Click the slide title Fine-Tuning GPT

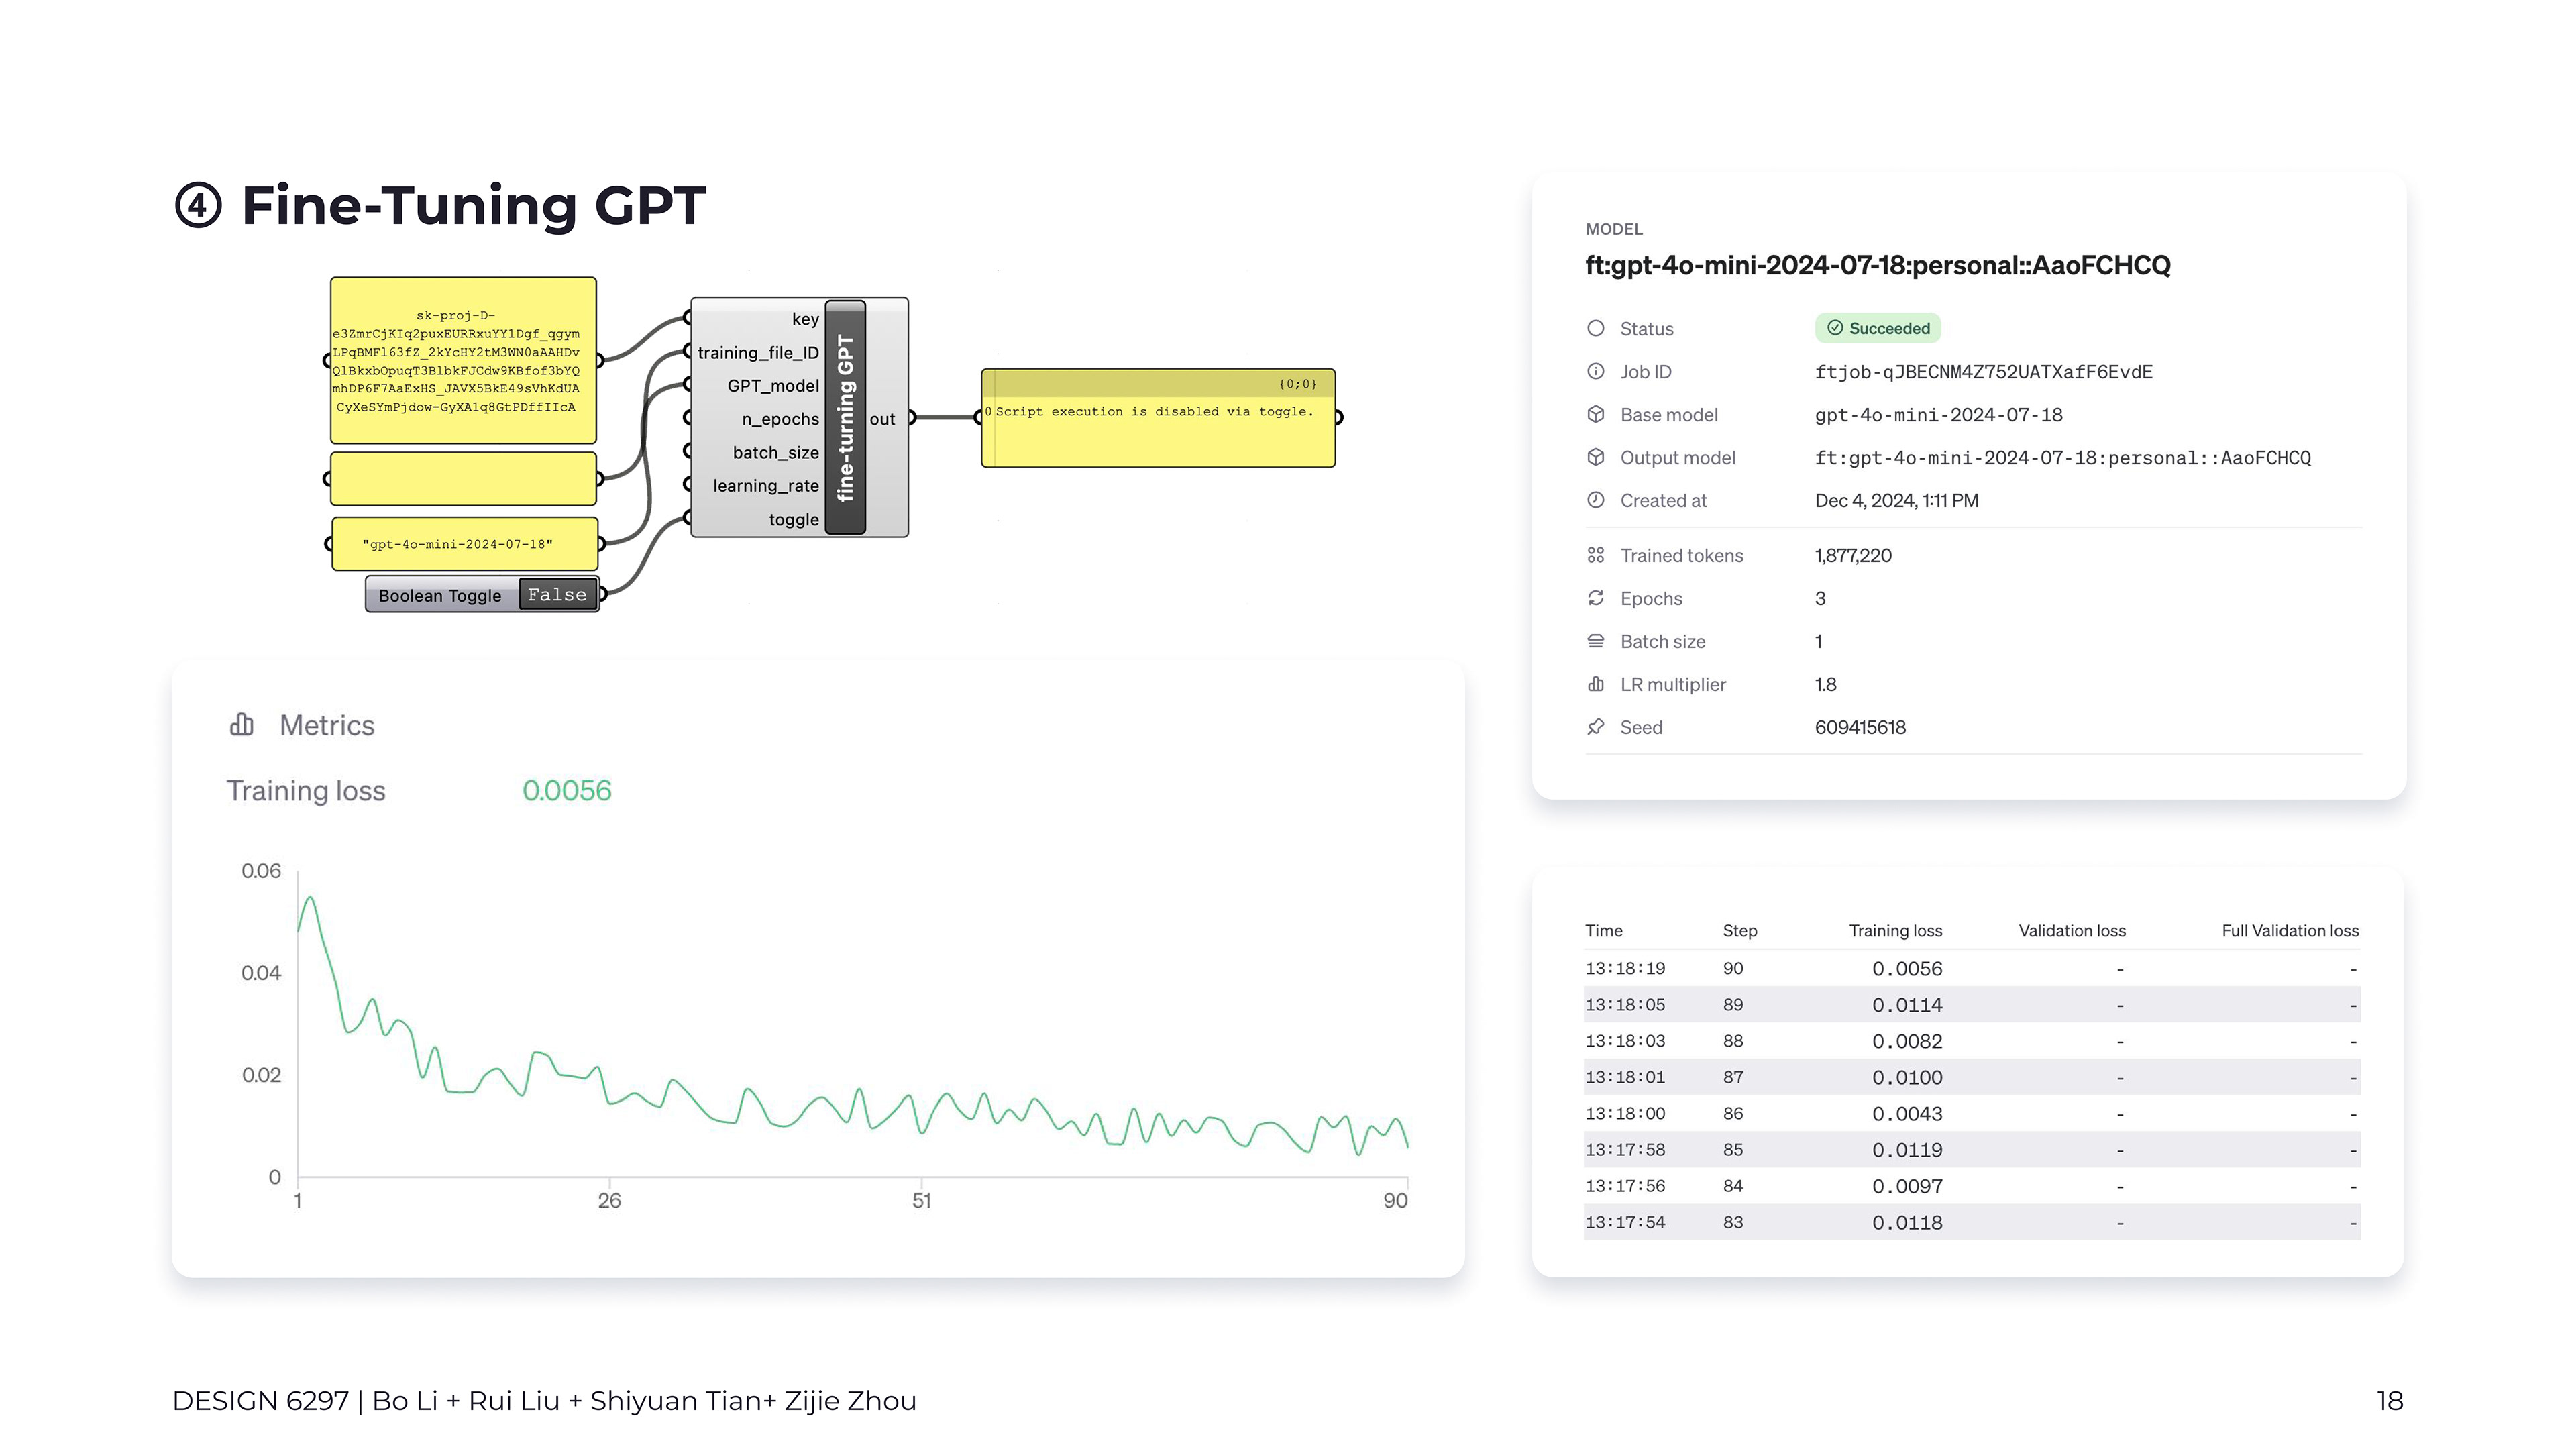[x=473, y=205]
